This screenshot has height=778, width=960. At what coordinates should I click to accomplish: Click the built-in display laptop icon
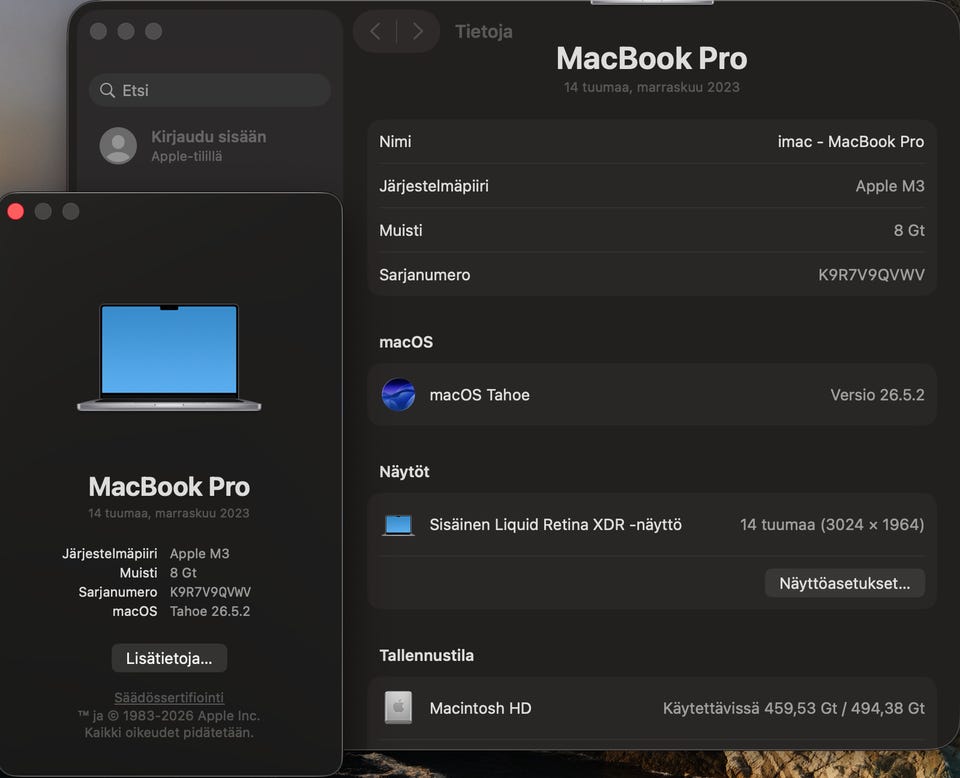click(398, 525)
